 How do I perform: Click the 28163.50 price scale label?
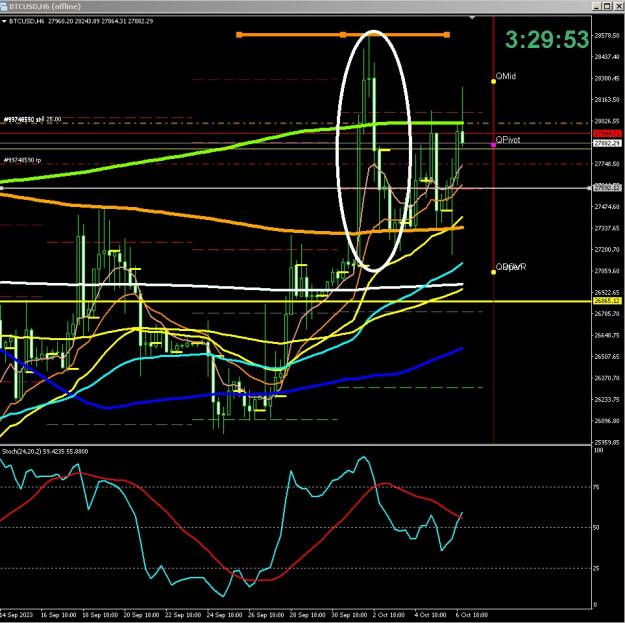[x=607, y=100]
